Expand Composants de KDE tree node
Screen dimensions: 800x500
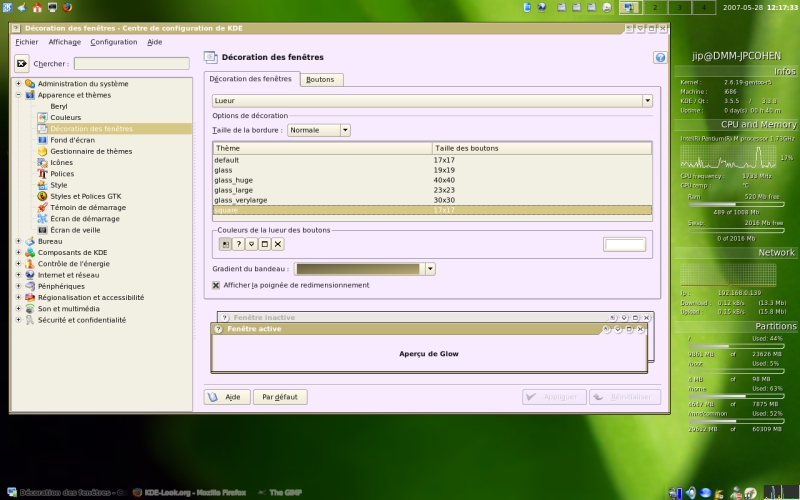click(x=18, y=252)
